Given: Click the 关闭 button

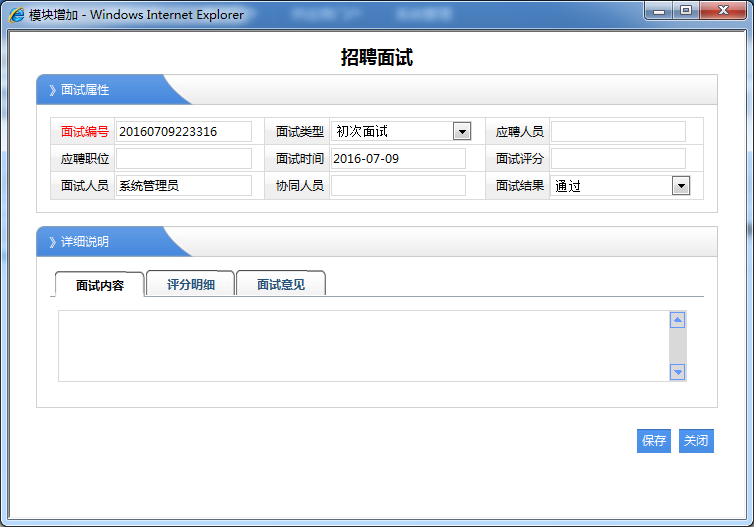Looking at the screenshot, I should (x=696, y=441).
